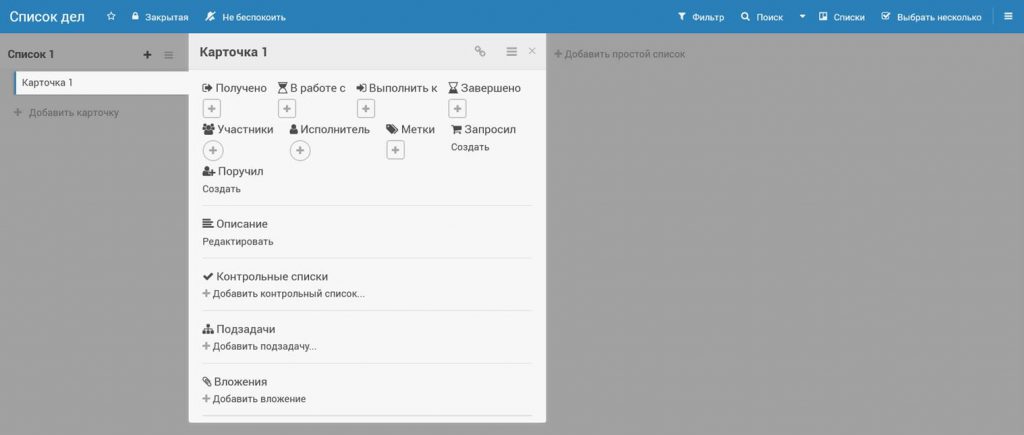
Task: Open the Списки view
Action: (842, 17)
